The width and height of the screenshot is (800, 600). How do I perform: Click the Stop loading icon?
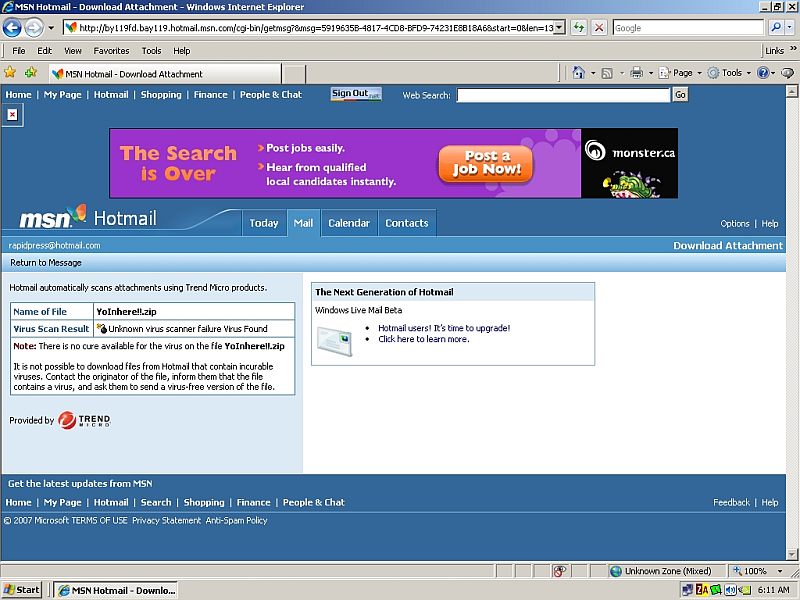tap(599, 28)
